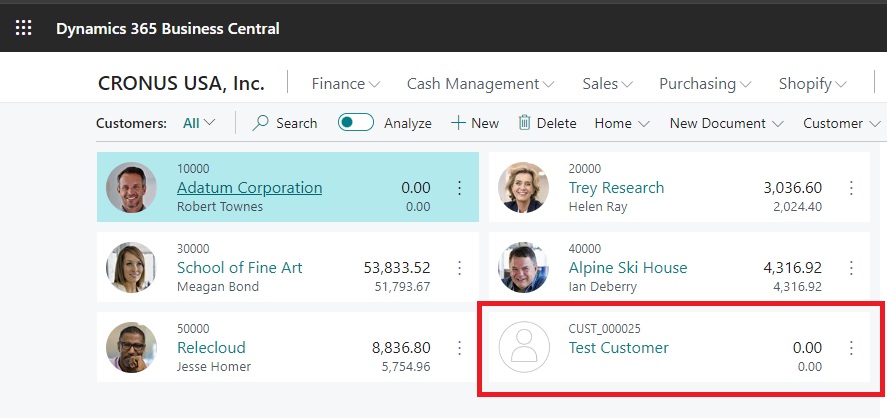Click the Delete trash can icon

coord(524,123)
